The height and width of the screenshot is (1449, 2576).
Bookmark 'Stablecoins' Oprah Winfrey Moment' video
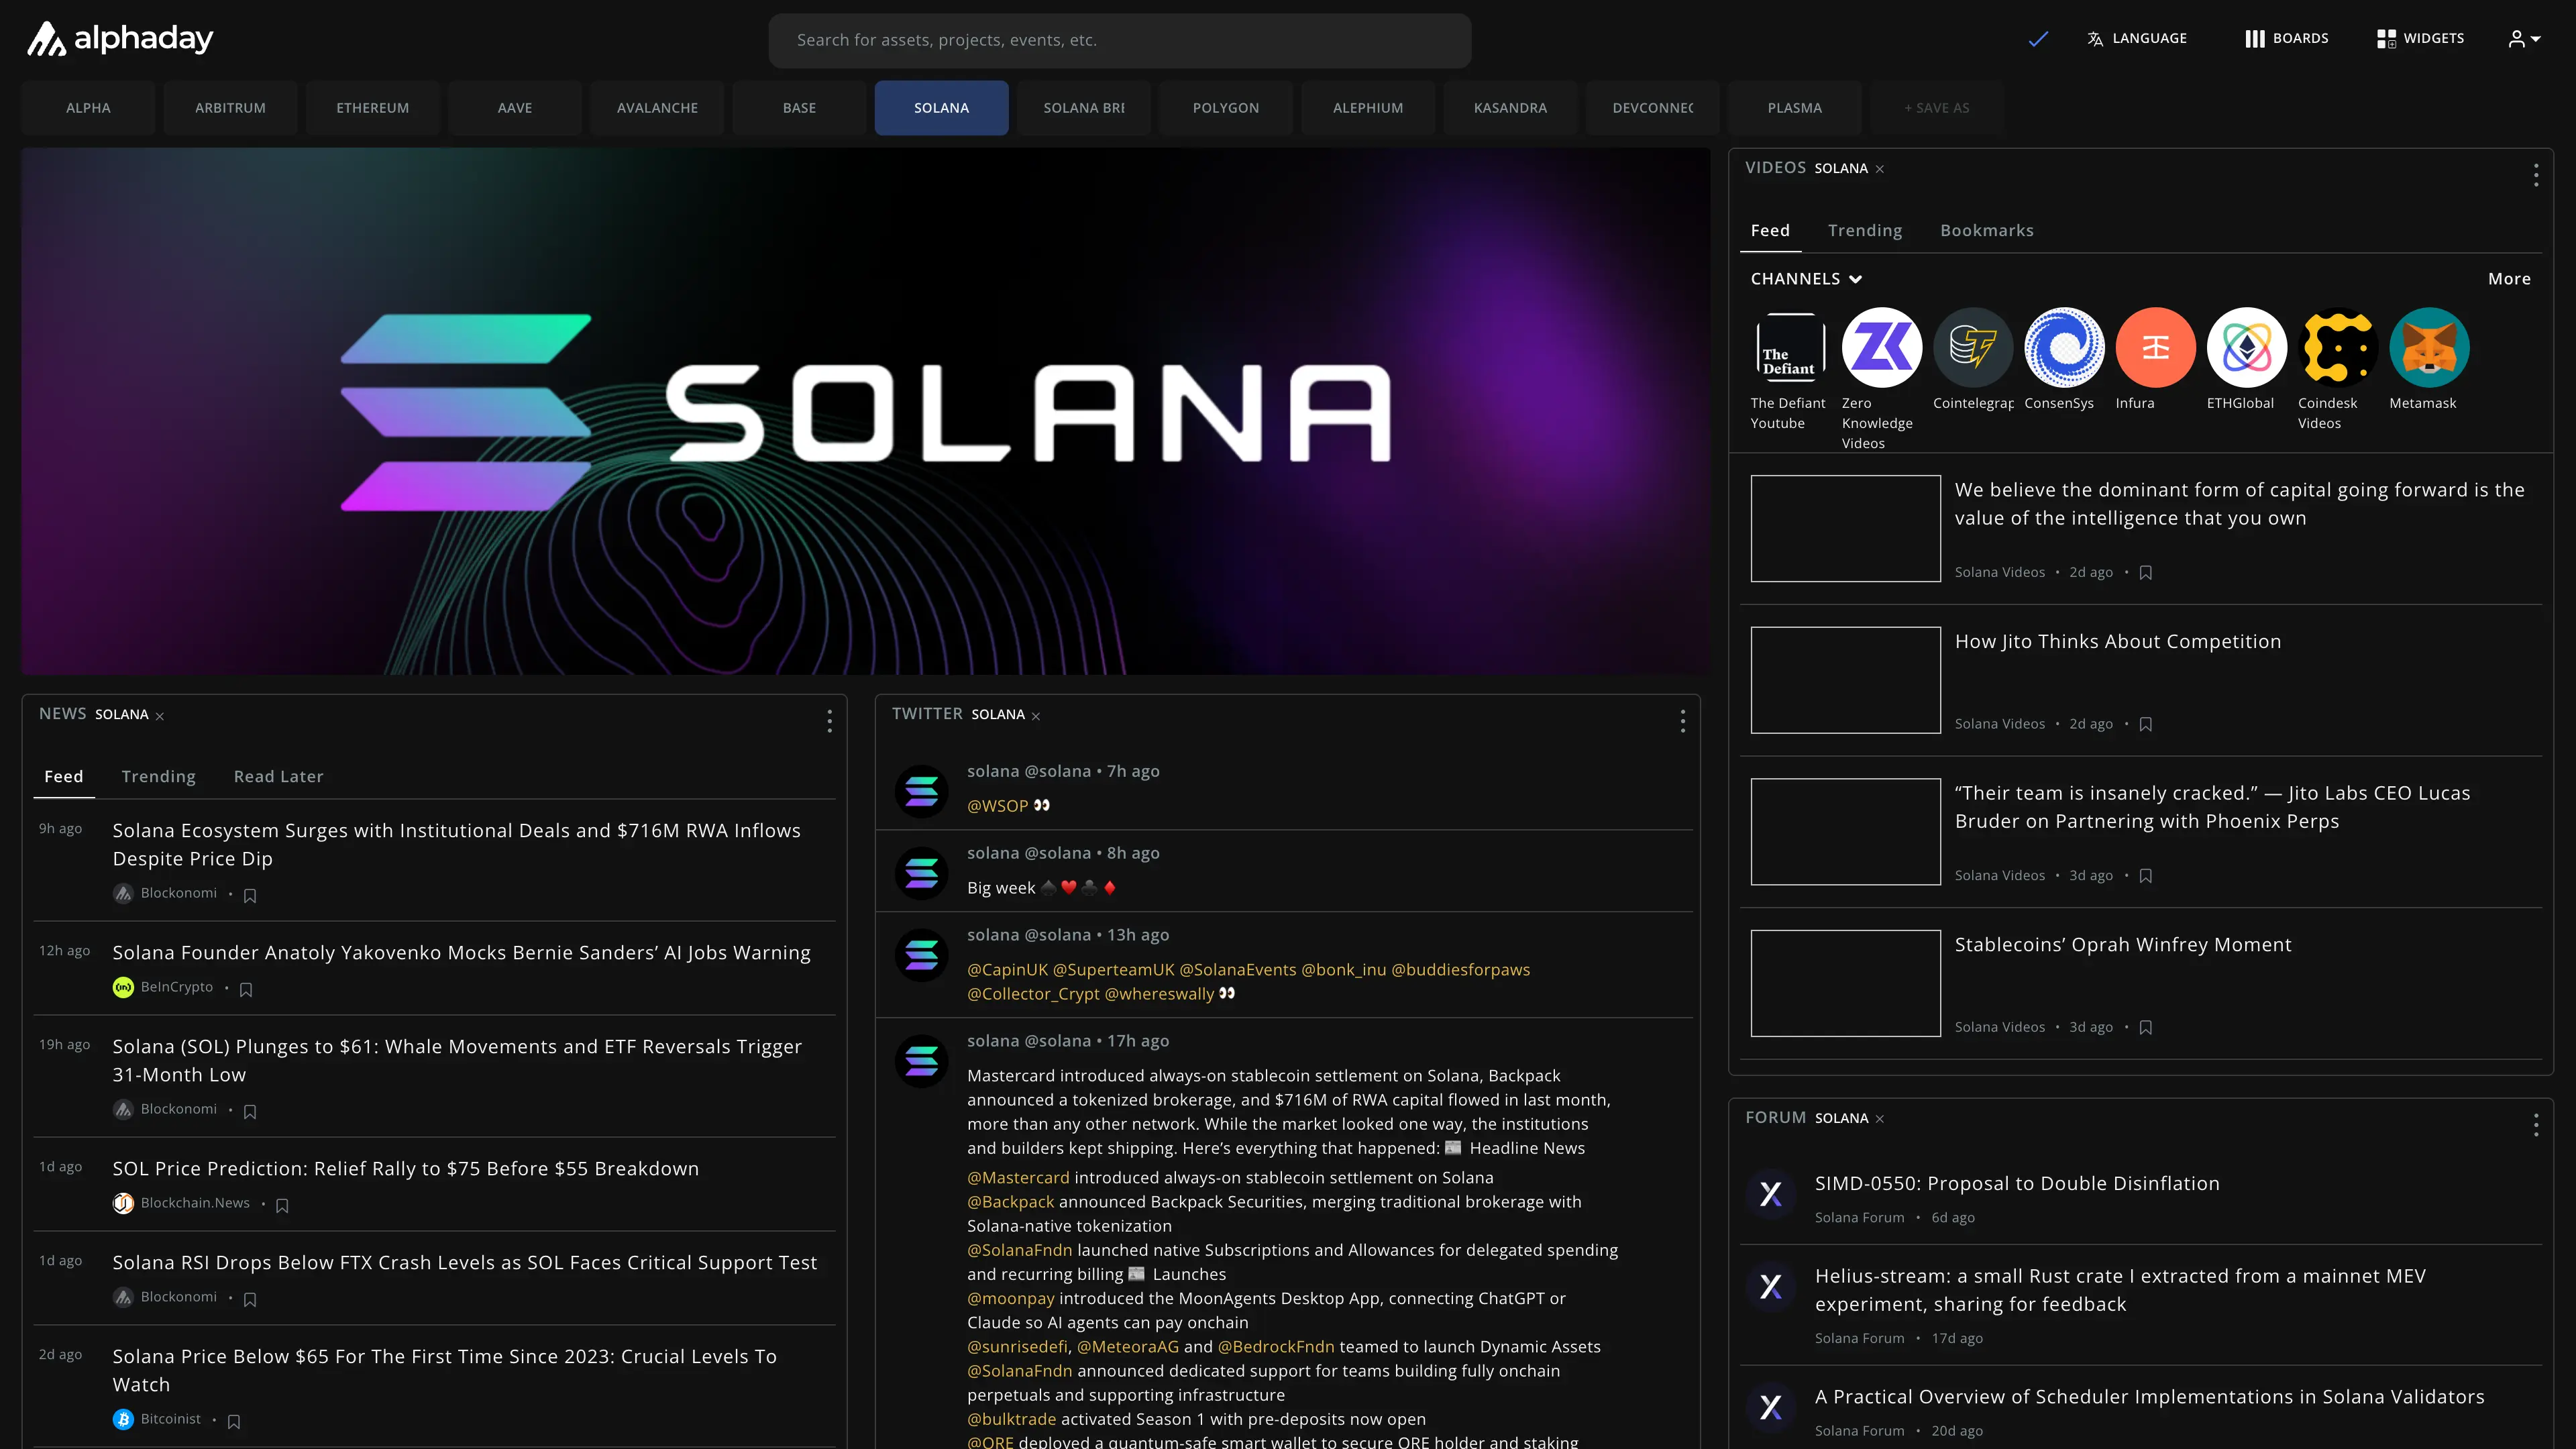pos(2145,1028)
